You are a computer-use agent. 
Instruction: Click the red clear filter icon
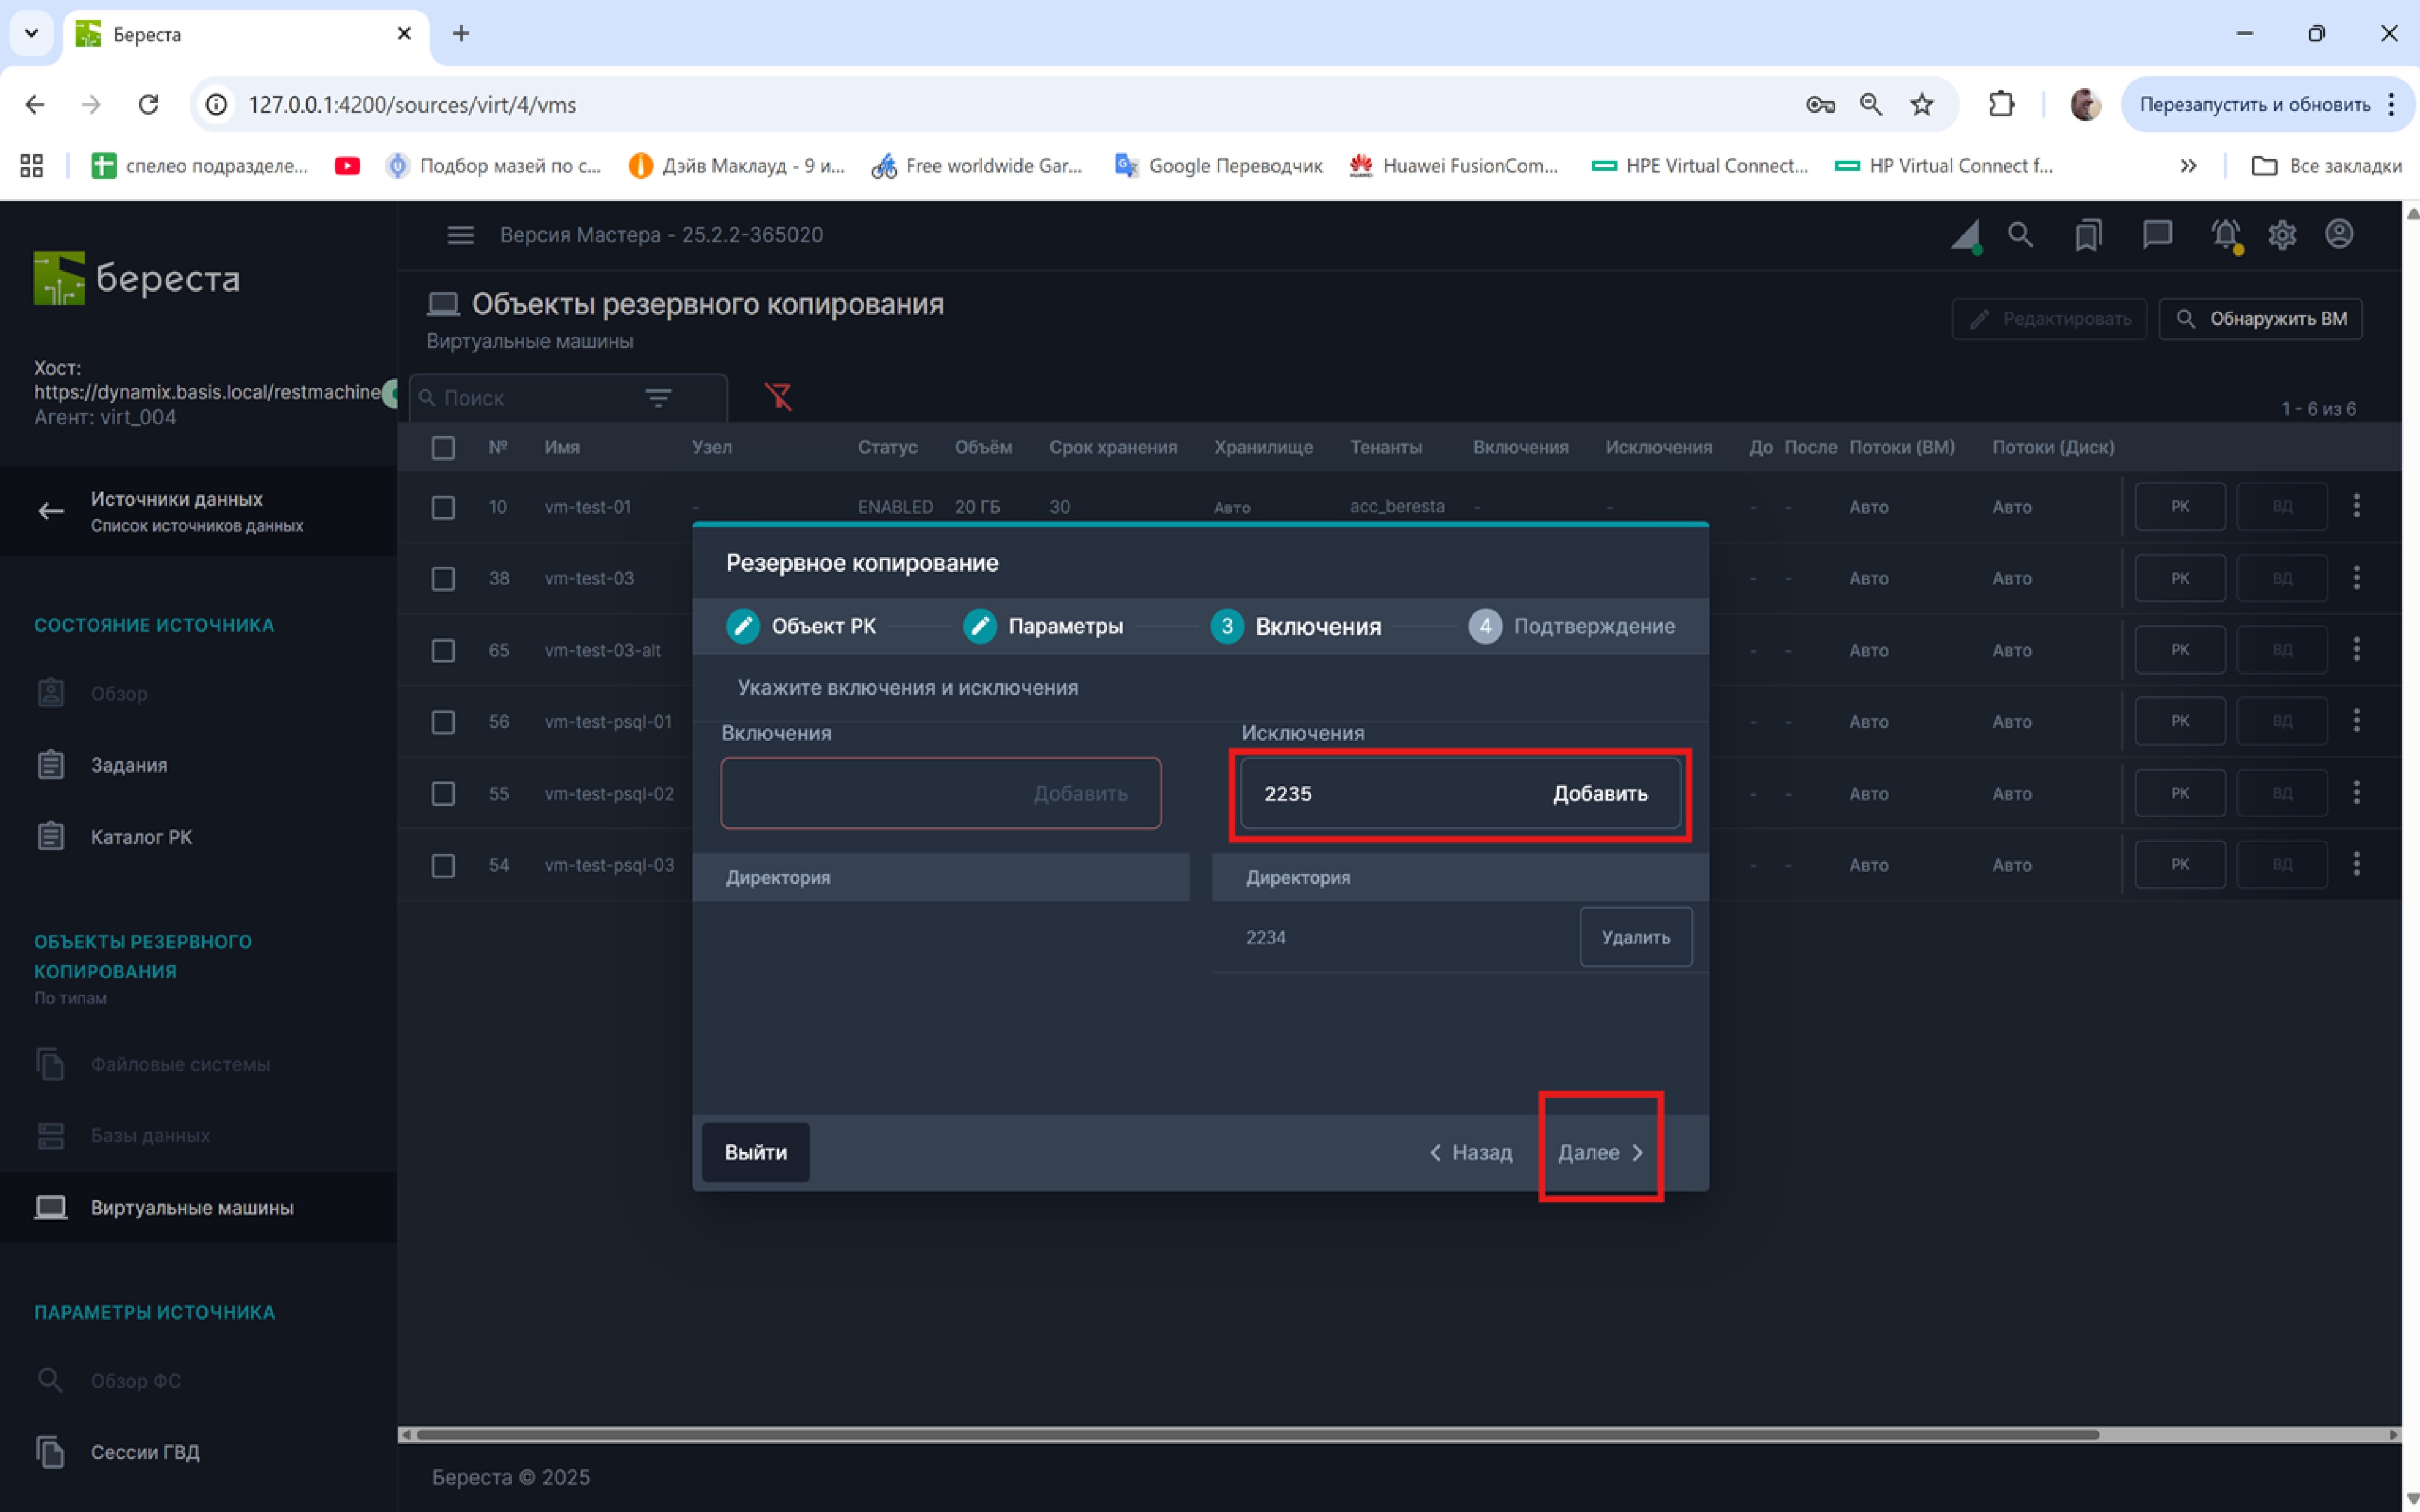(x=778, y=397)
